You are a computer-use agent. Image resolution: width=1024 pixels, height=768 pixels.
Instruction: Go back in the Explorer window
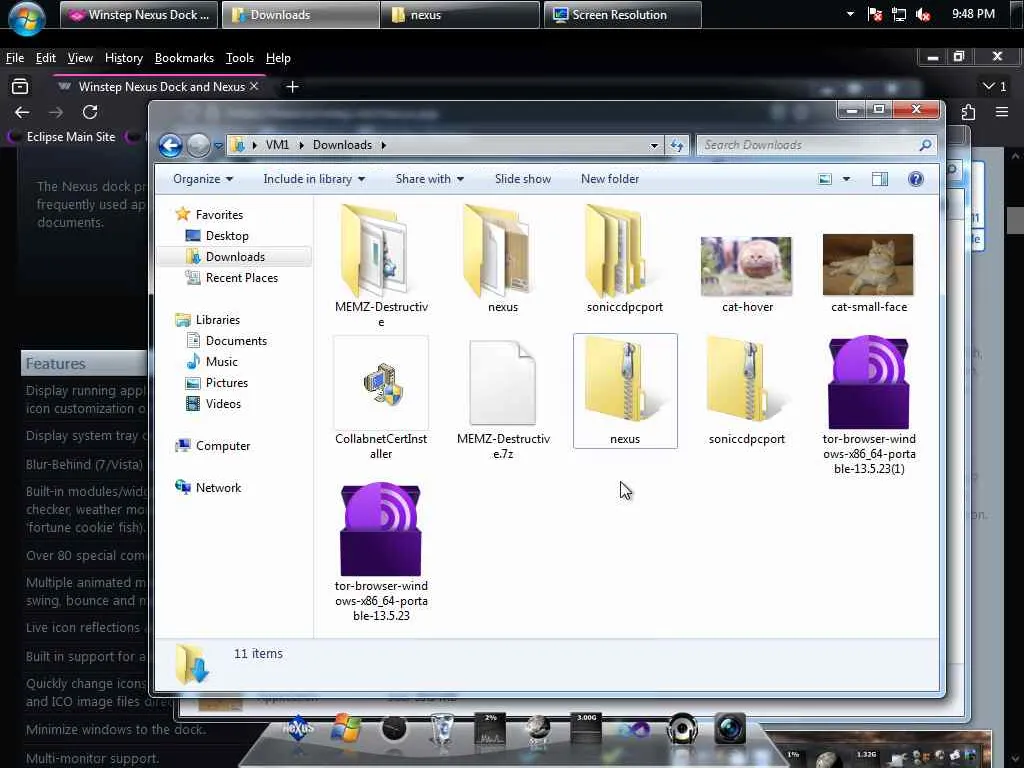coord(170,146)
